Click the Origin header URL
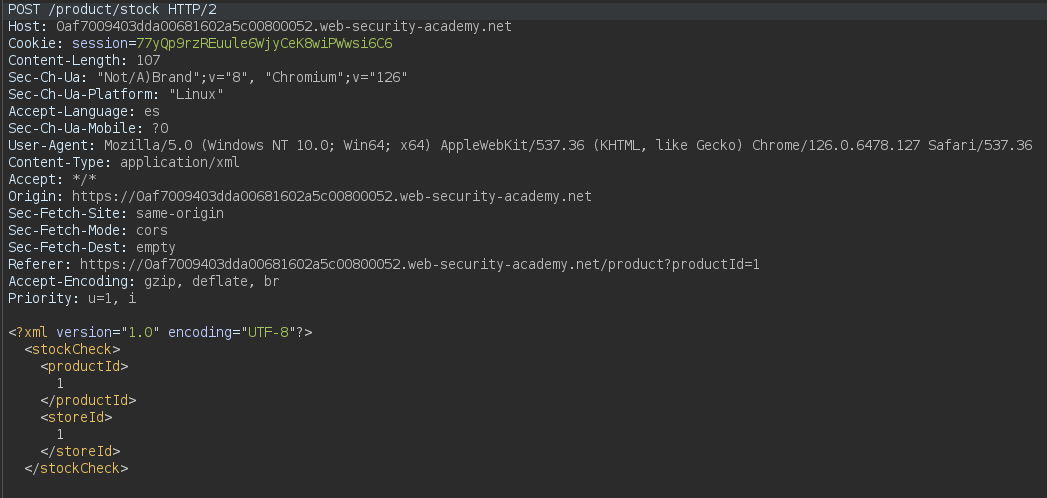The width and height of the screenshot is (1047, 498). pos(332,196)
